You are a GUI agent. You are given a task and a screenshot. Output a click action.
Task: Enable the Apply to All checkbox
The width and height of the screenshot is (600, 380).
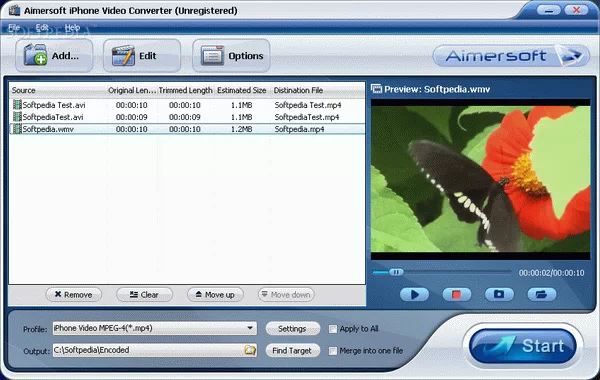coord(333,329)
